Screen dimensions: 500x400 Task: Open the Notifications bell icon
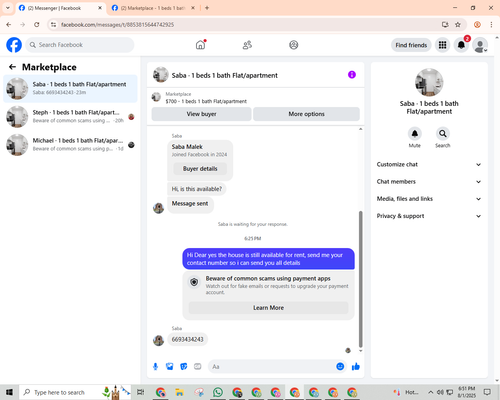(461, 45)
